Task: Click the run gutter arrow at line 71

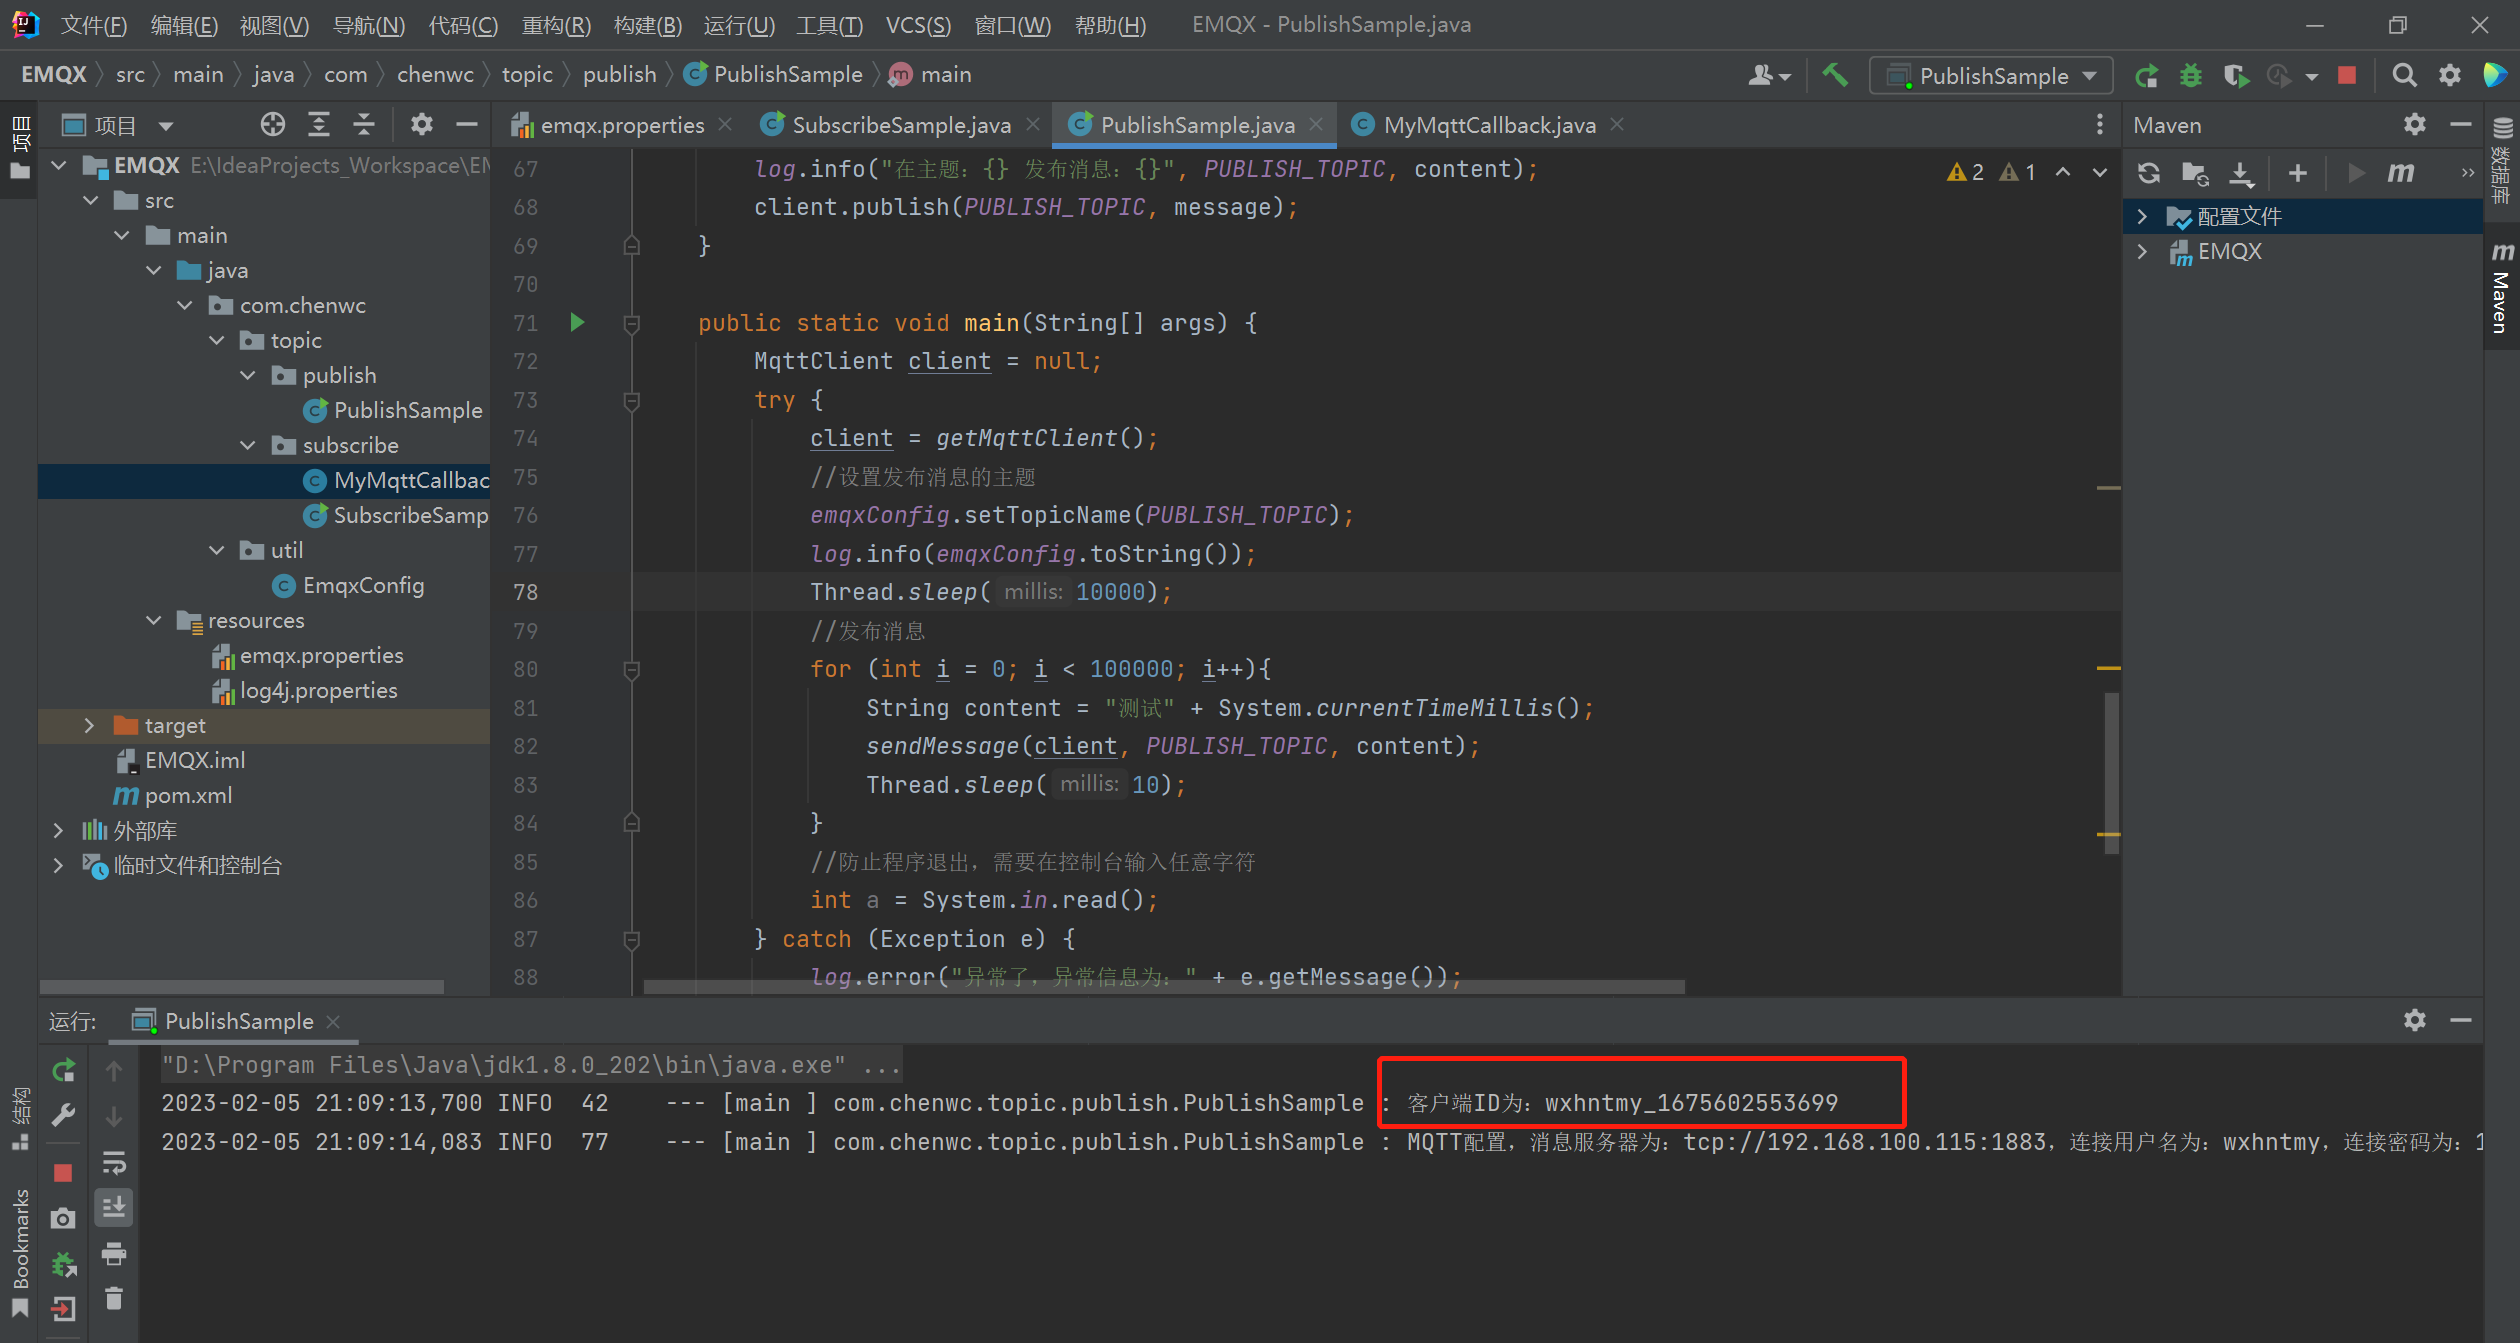Action: (x=577, y=322)
